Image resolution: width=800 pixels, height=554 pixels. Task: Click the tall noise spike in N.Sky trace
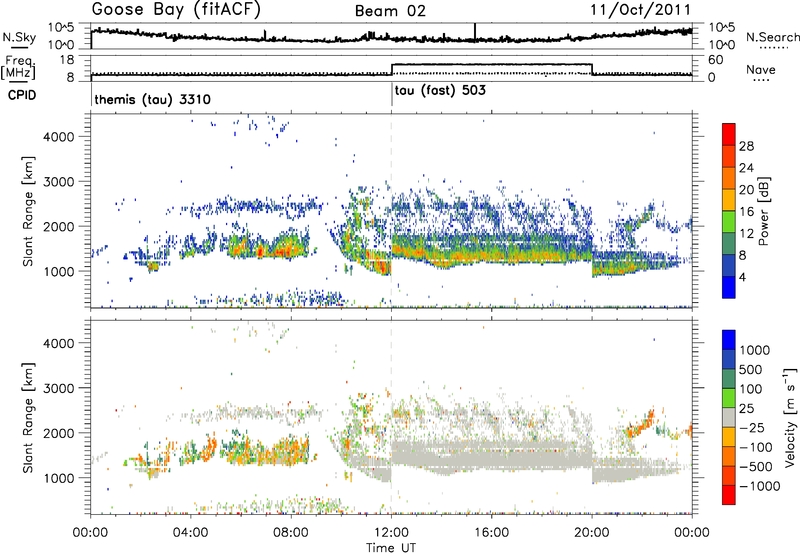(x=475, y=33)
